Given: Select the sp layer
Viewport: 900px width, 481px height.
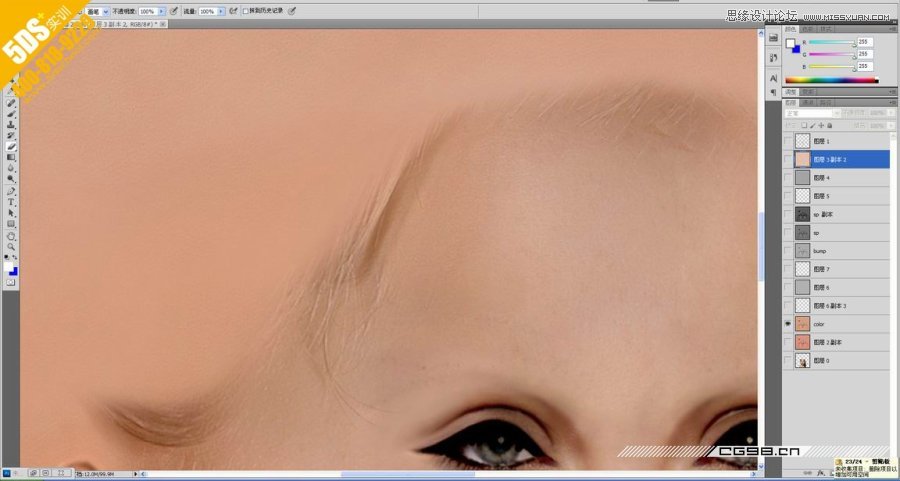Looking at the screenshot, I should [836, 232].
